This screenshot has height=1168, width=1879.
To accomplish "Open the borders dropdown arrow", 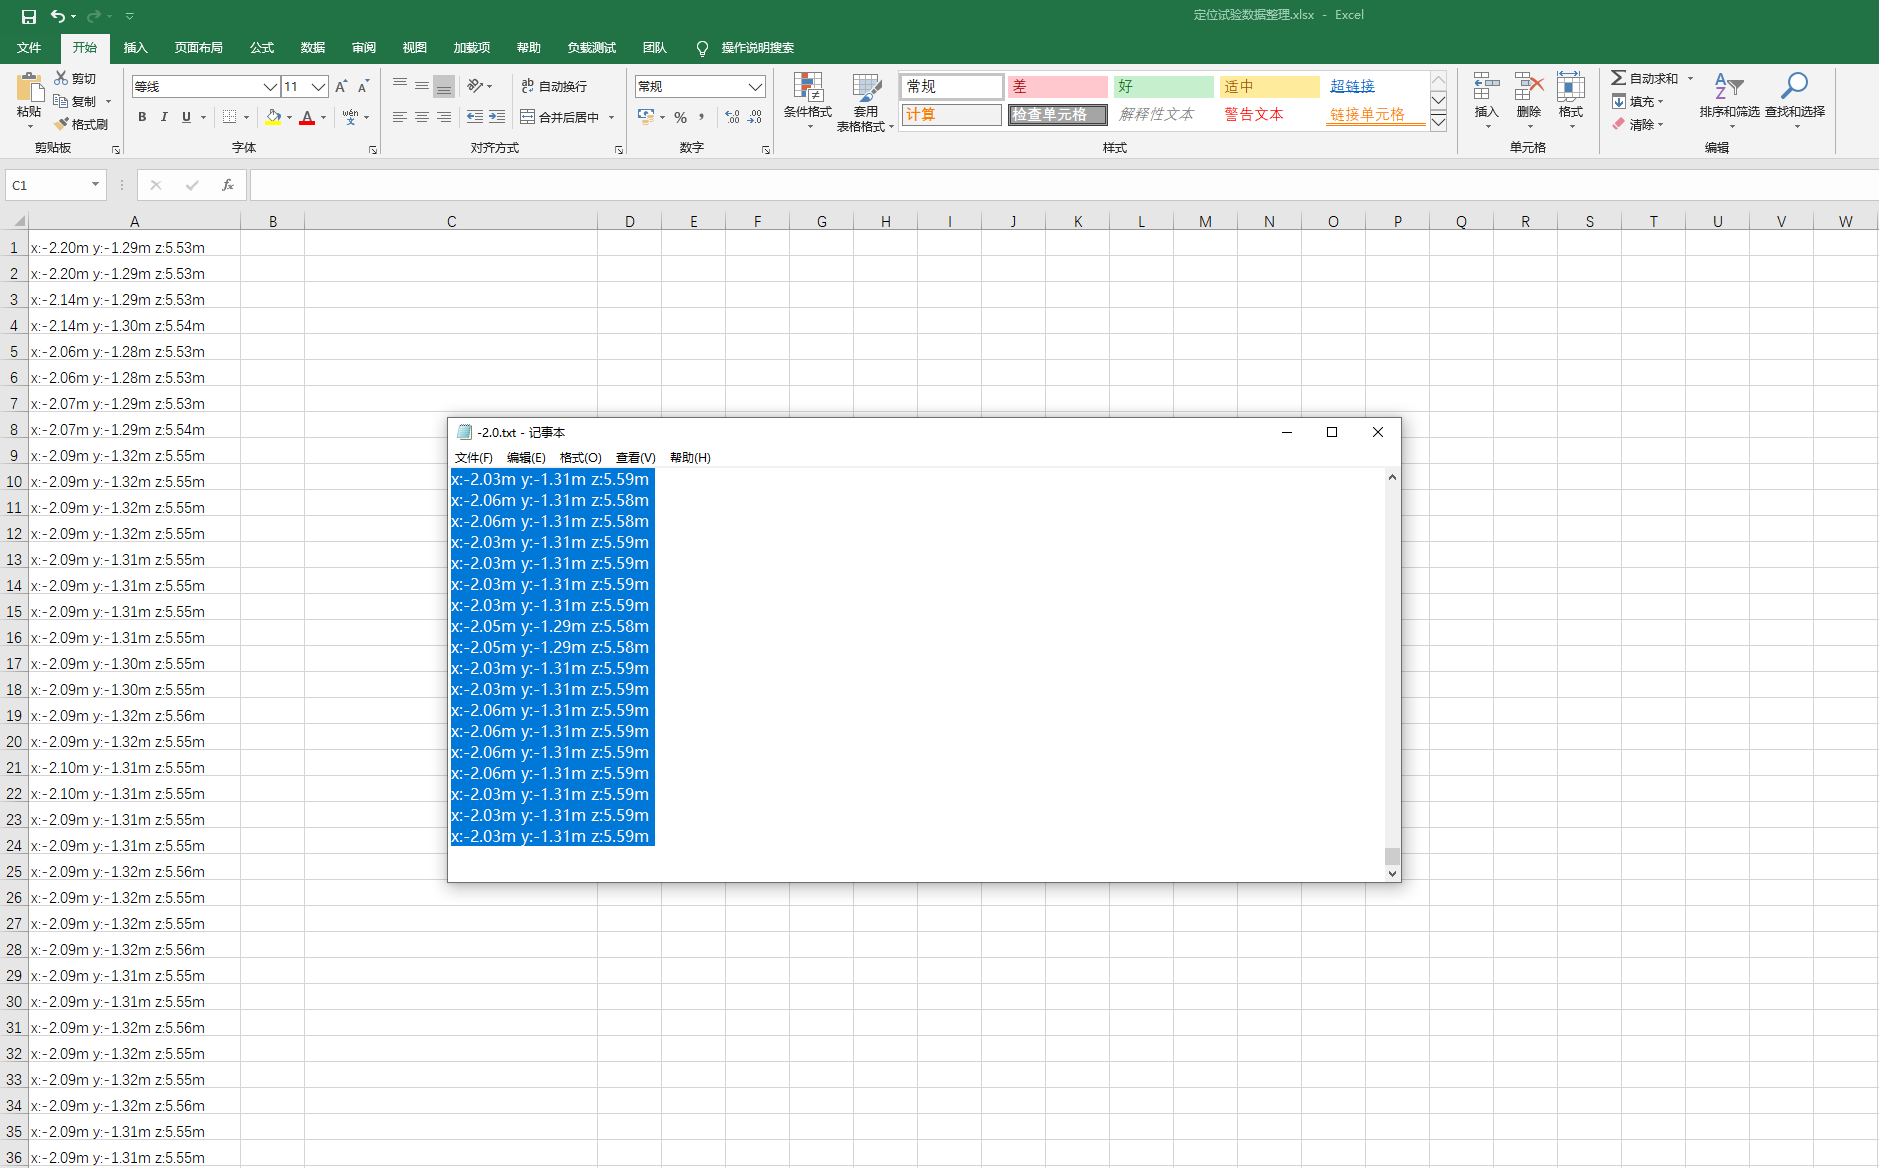I will coord(246,117).
